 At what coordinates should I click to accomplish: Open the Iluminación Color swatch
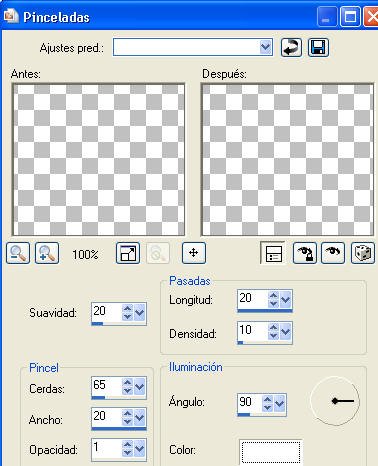pos(271,451)
